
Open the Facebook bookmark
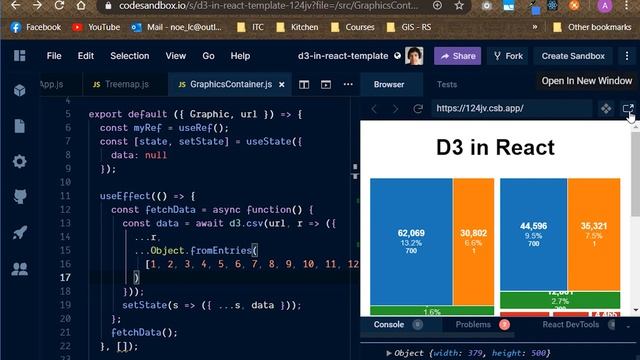point(36,27)
